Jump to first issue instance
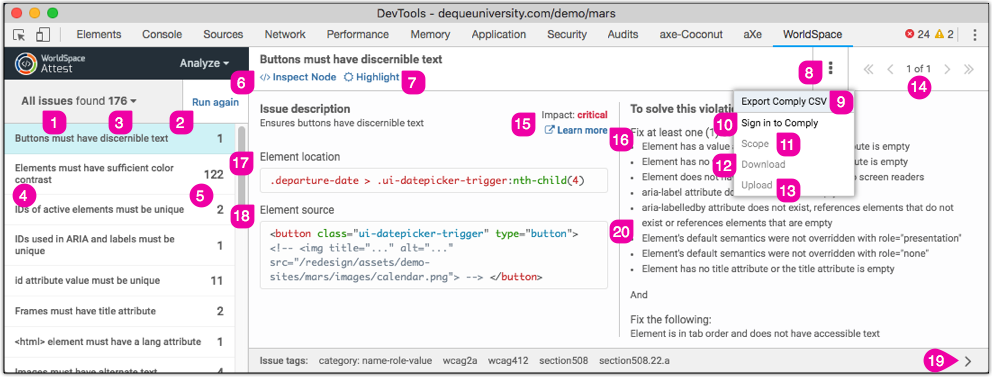Screen dimensions: 992x377 tap(869, 69)
